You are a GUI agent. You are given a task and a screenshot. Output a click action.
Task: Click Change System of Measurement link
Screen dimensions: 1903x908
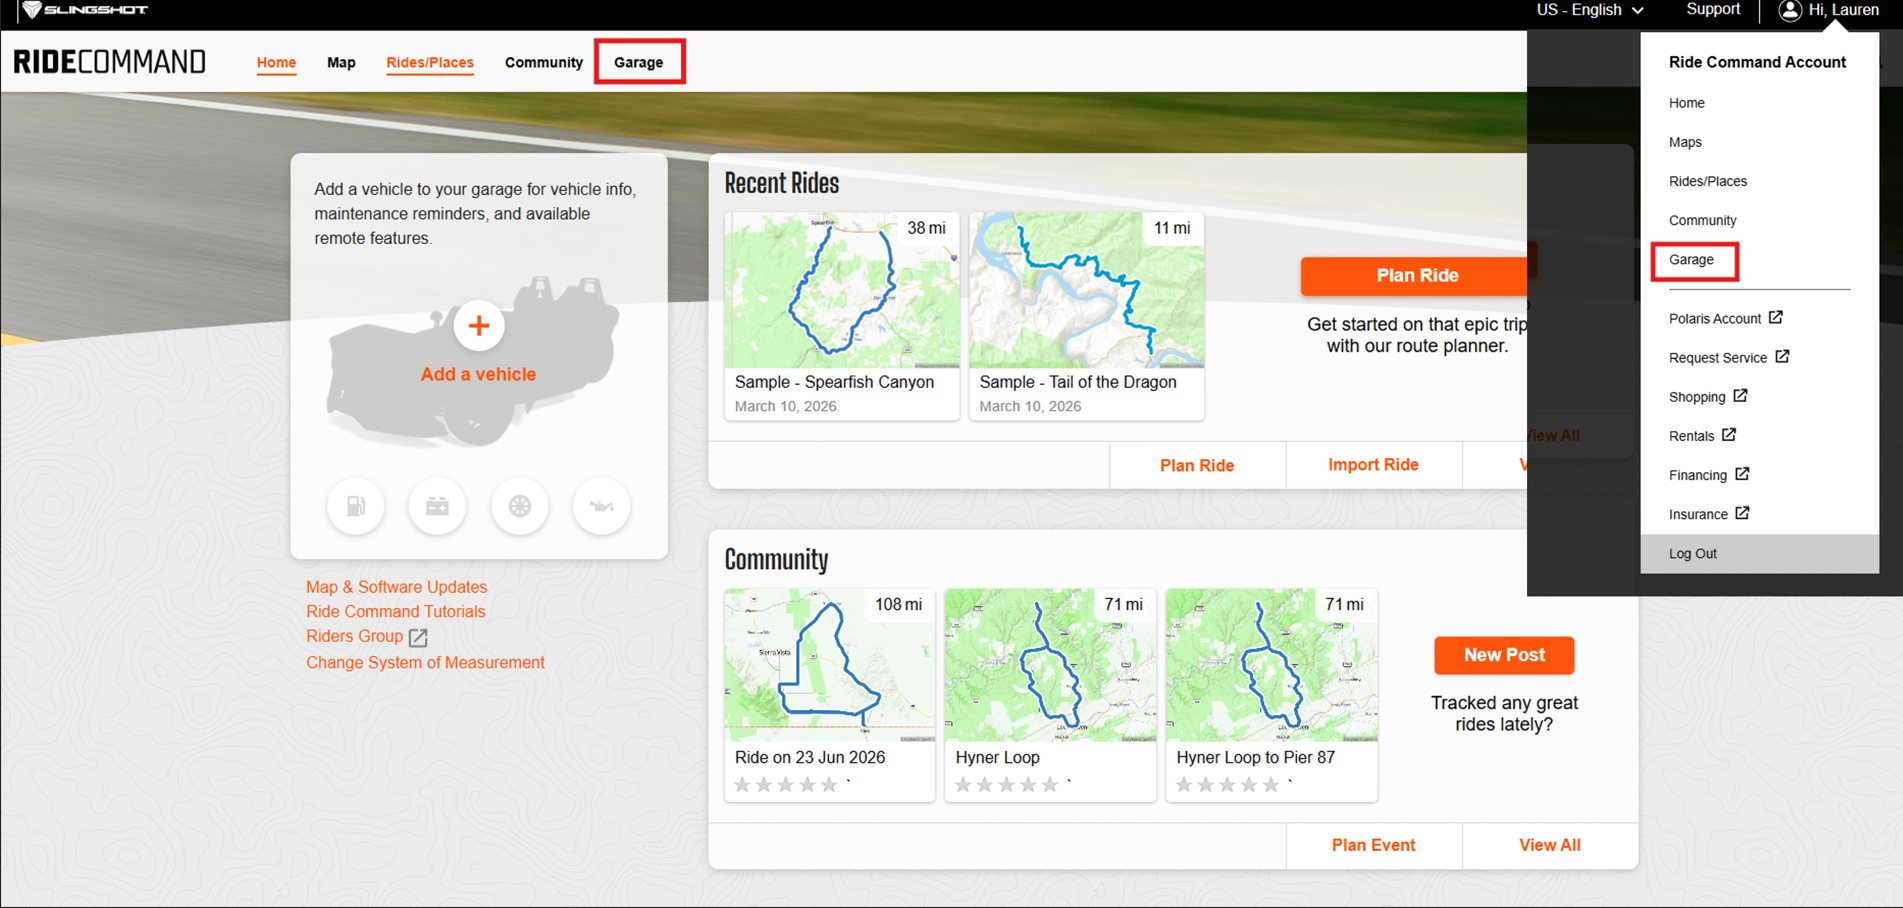[425, 663]
